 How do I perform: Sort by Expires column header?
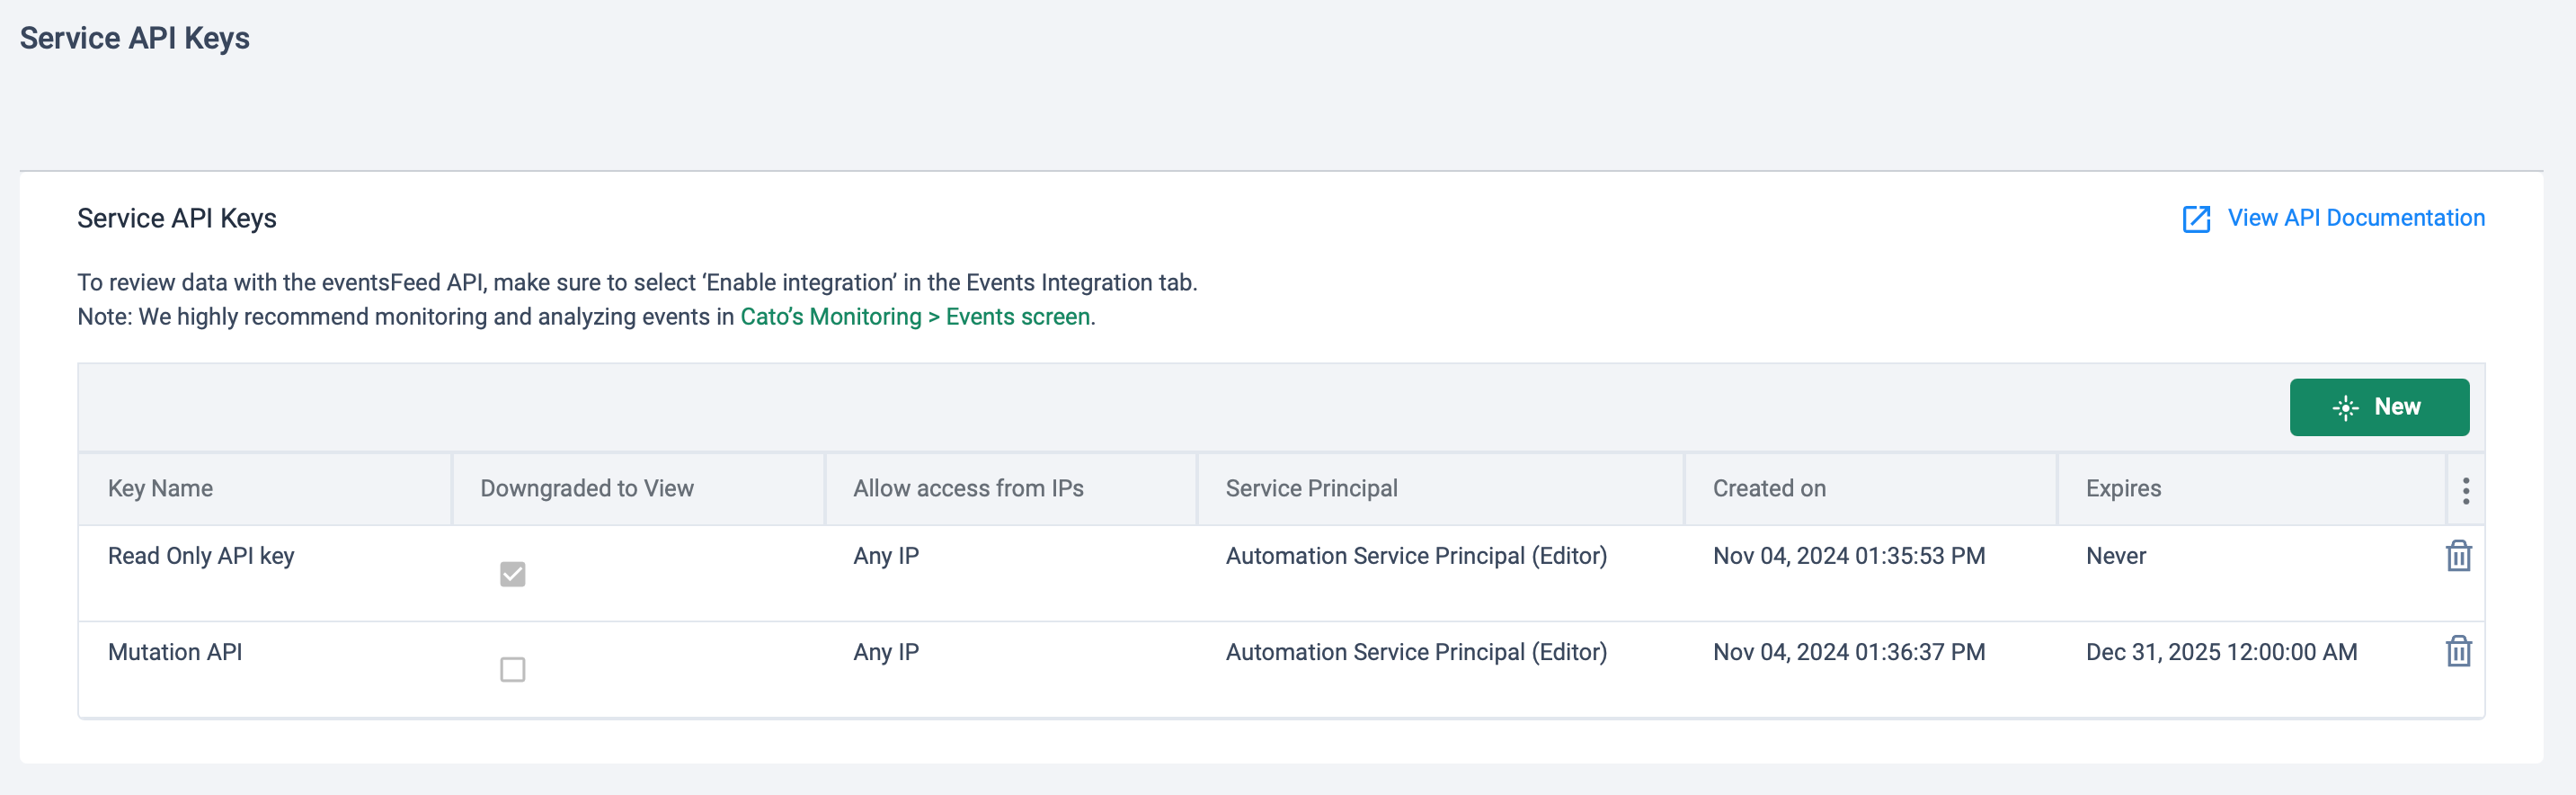click(x=2122, y=489)
